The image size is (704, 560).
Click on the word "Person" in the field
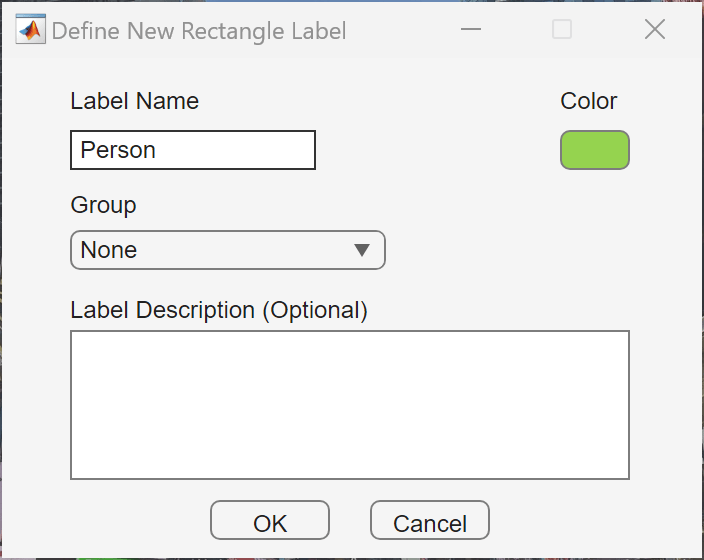[118, 150]
